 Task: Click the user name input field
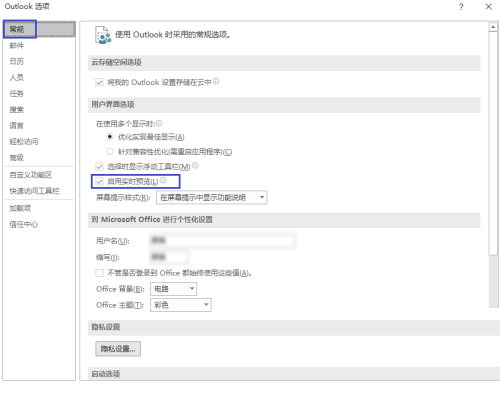click(222, 240)
